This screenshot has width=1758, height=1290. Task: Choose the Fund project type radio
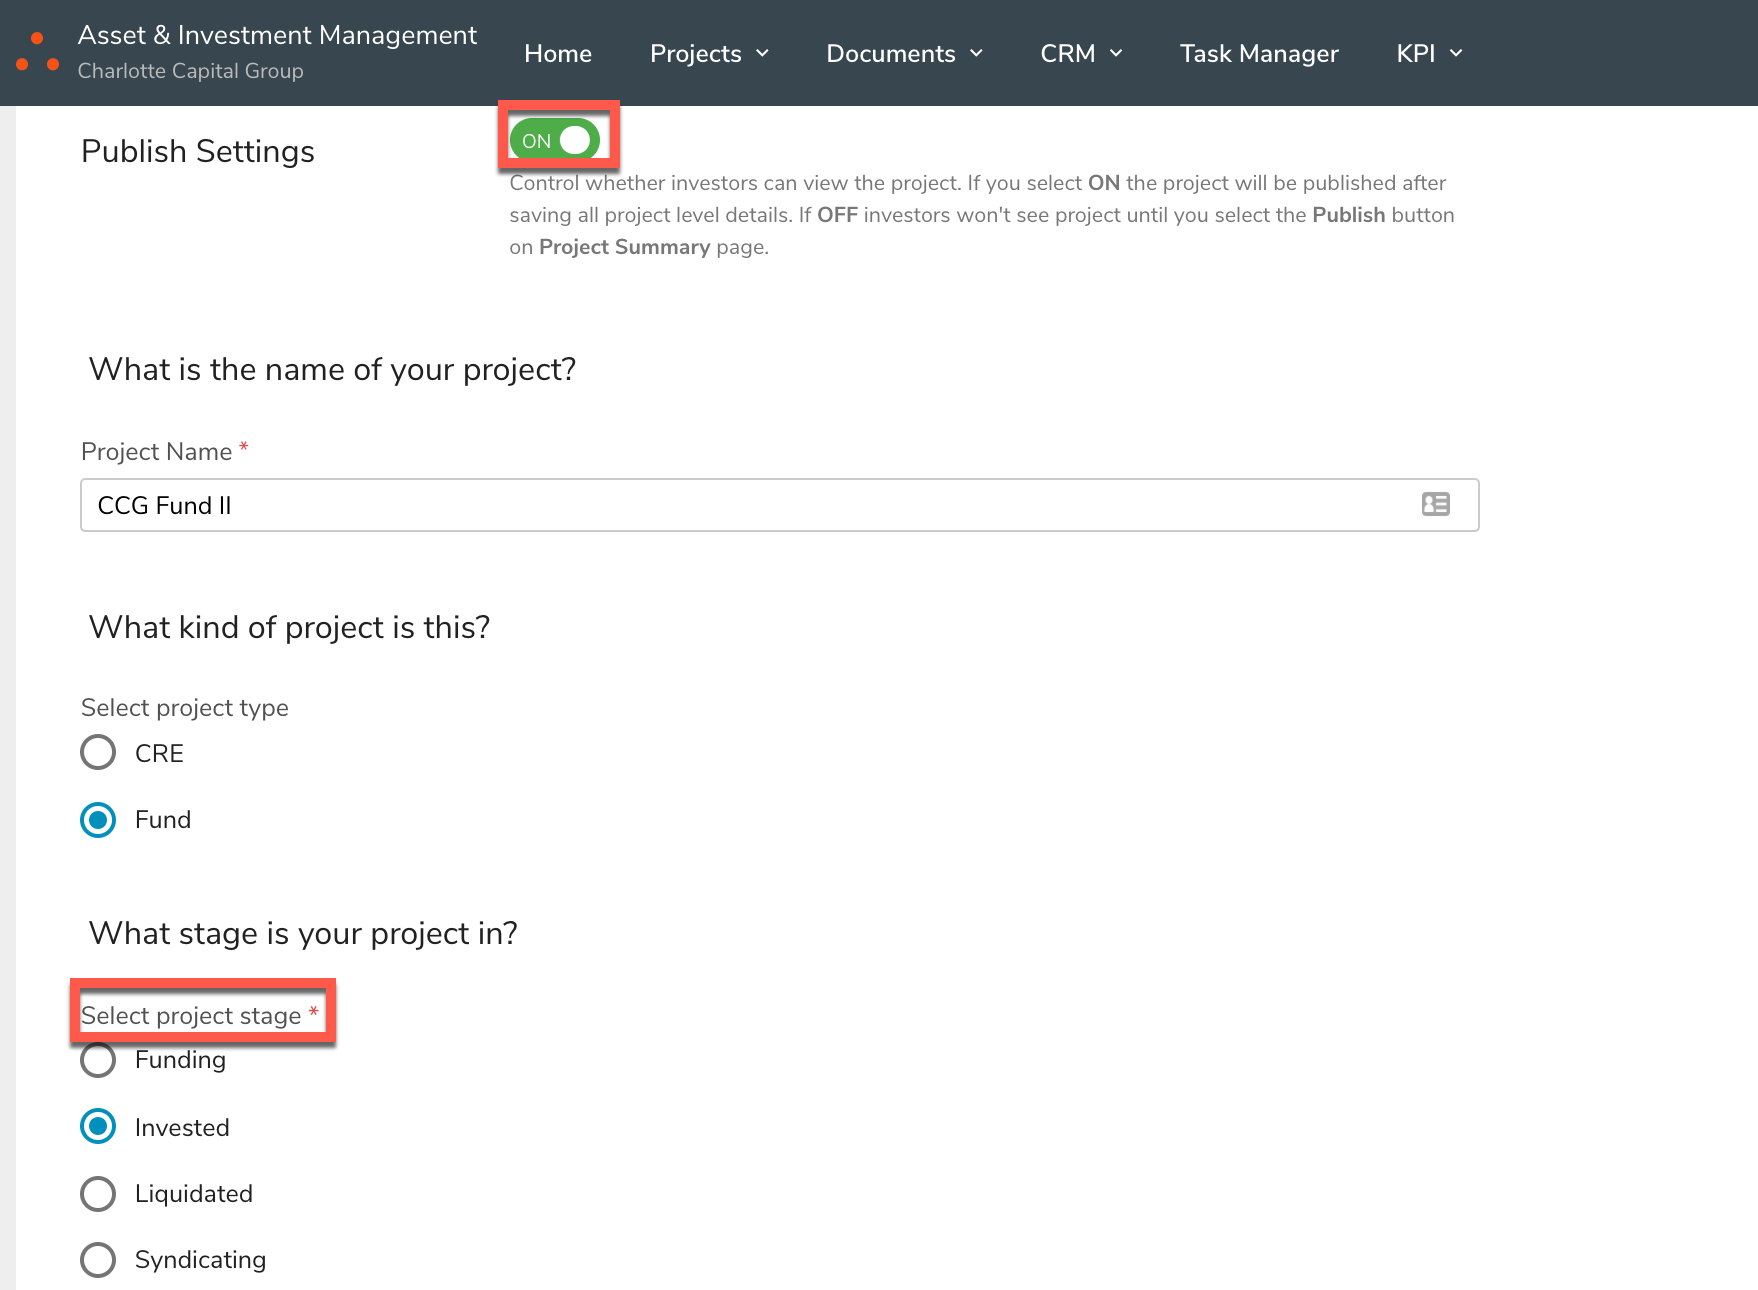(x=98, y=820)
